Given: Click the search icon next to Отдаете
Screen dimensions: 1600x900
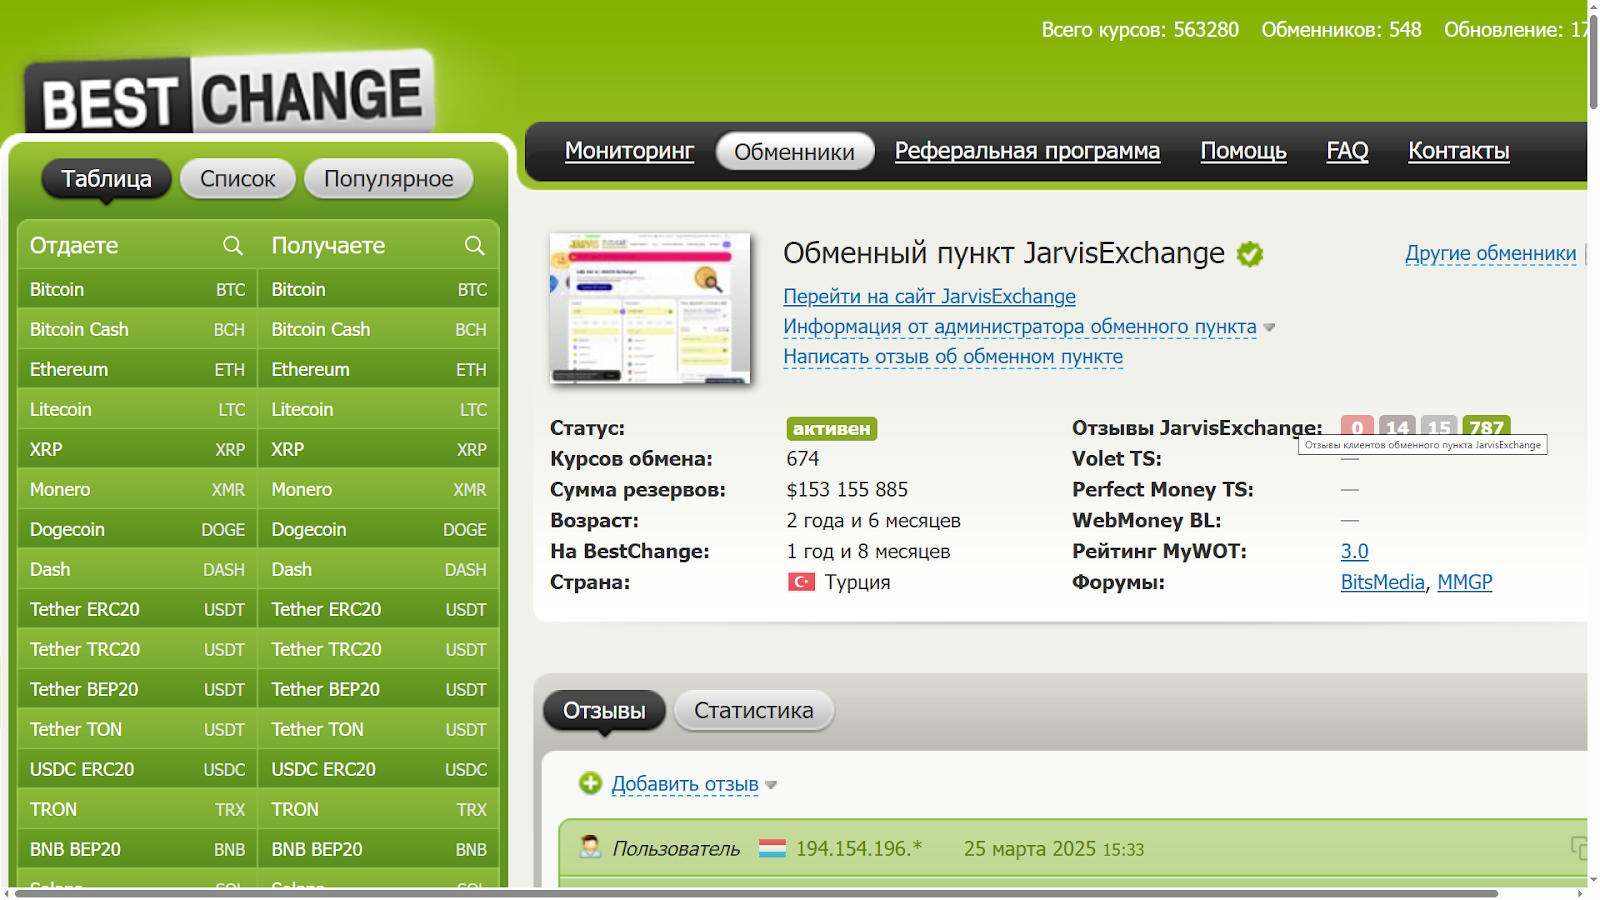Looking at the screenshot, I should (233, 245).
